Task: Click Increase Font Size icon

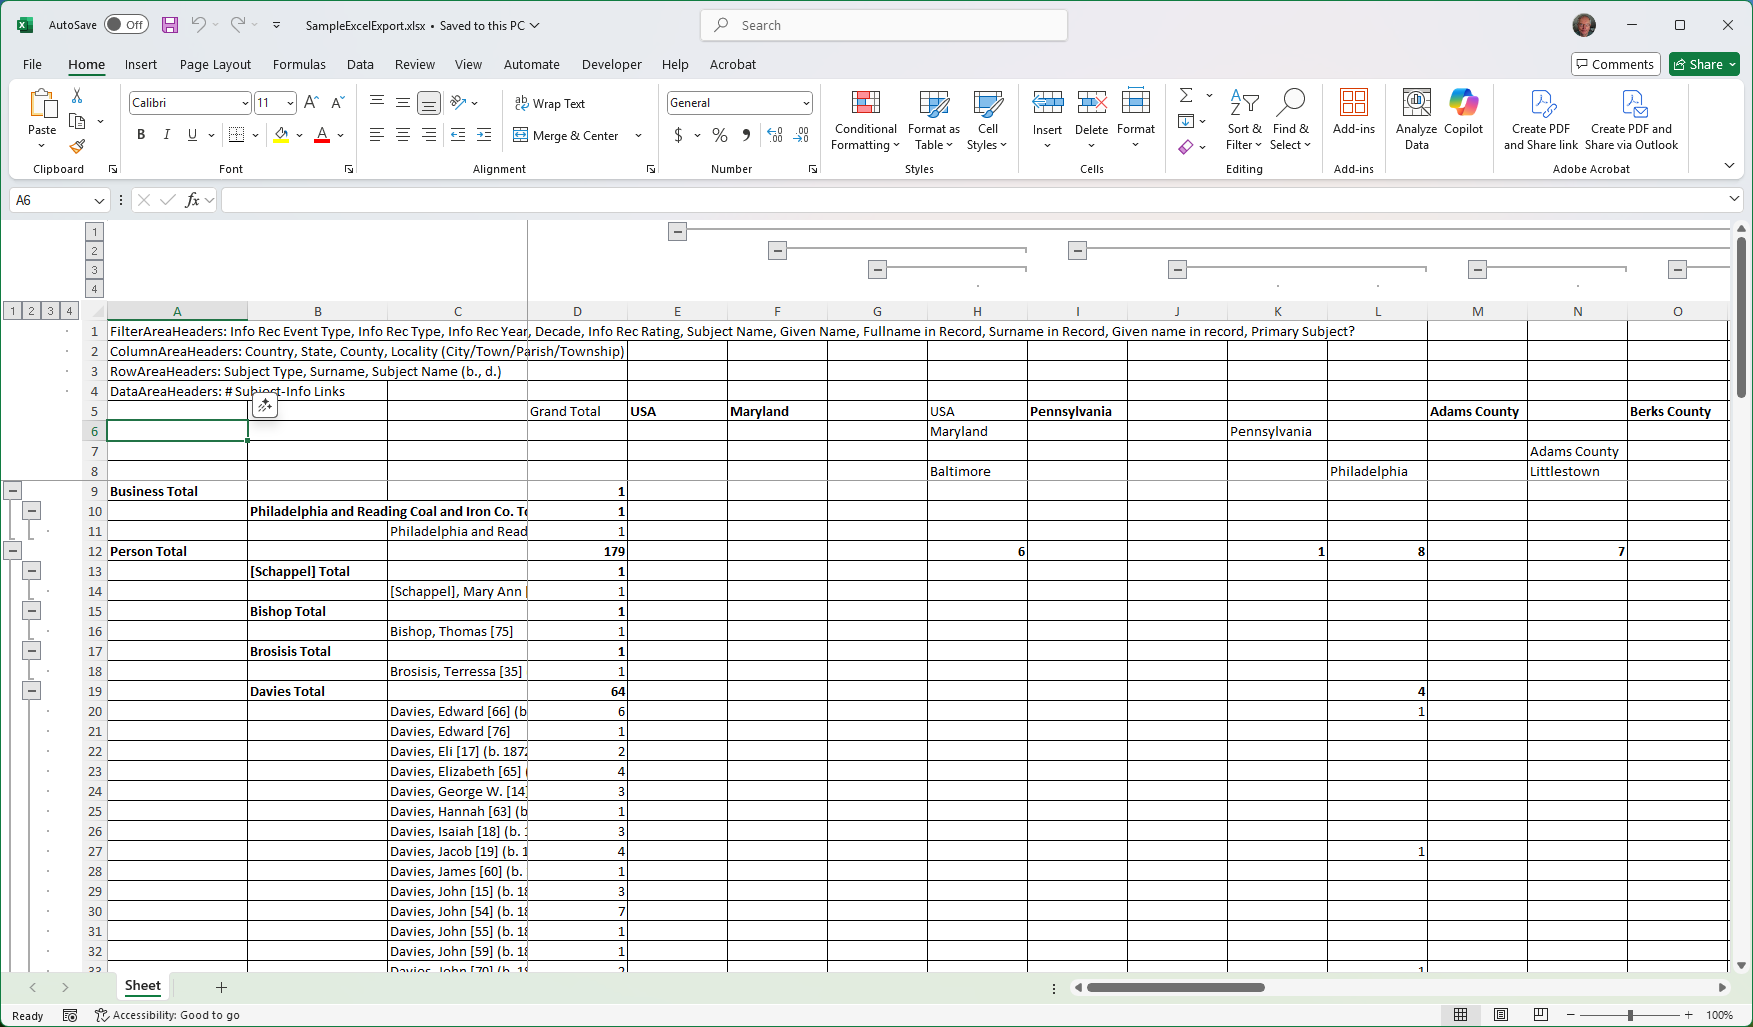Action: tap(311, 103)
